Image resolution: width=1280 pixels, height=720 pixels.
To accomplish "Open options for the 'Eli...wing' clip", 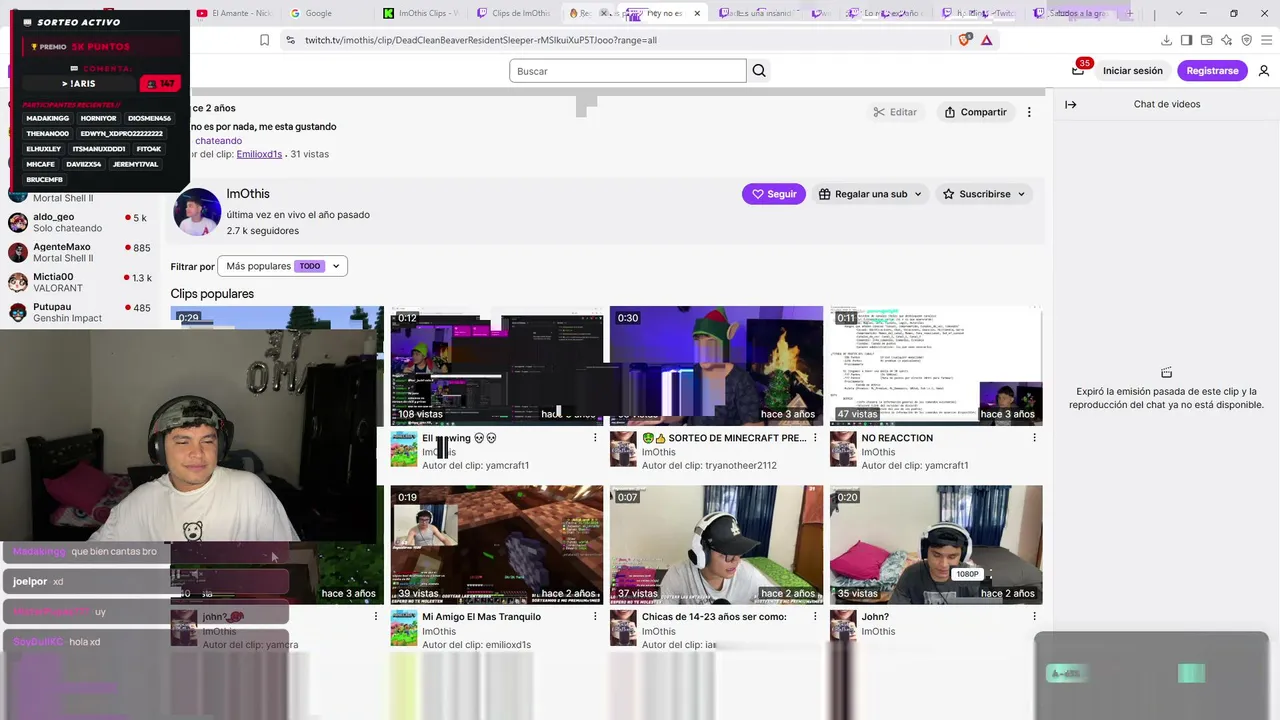I will (595, 438).
